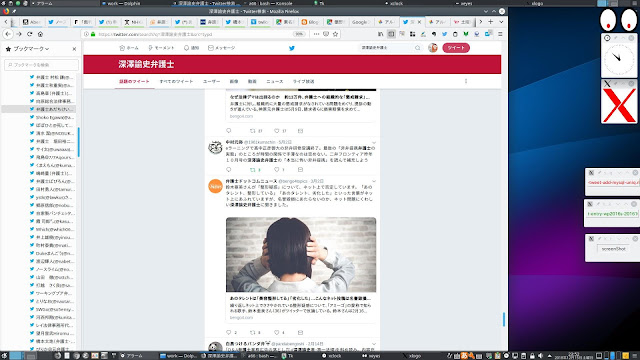This screenshot has height=360, width=640.
Task: Select the ニュース tab
Action: click(275, 81)
